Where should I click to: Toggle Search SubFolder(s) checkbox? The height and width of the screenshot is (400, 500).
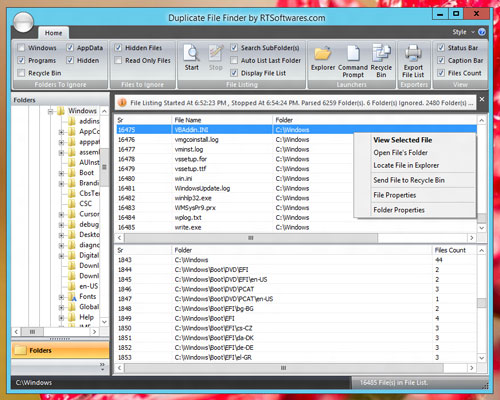point(234,48)
